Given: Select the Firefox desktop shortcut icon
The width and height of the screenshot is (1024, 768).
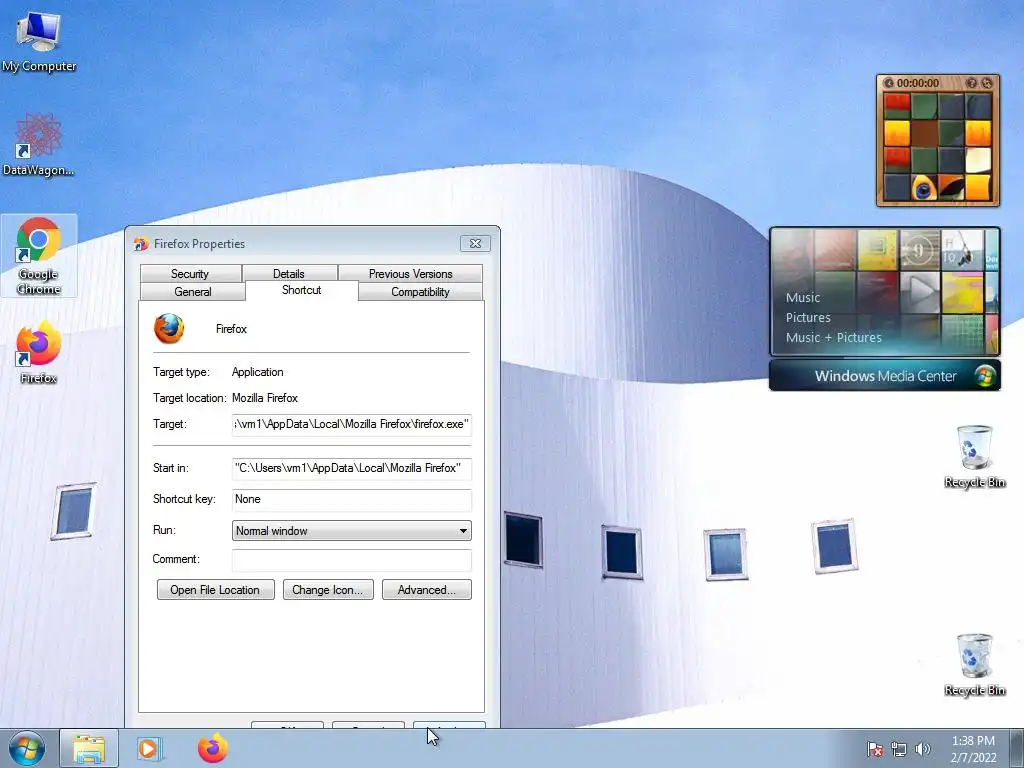Looking at the screenshot, I should coord(39,352).
